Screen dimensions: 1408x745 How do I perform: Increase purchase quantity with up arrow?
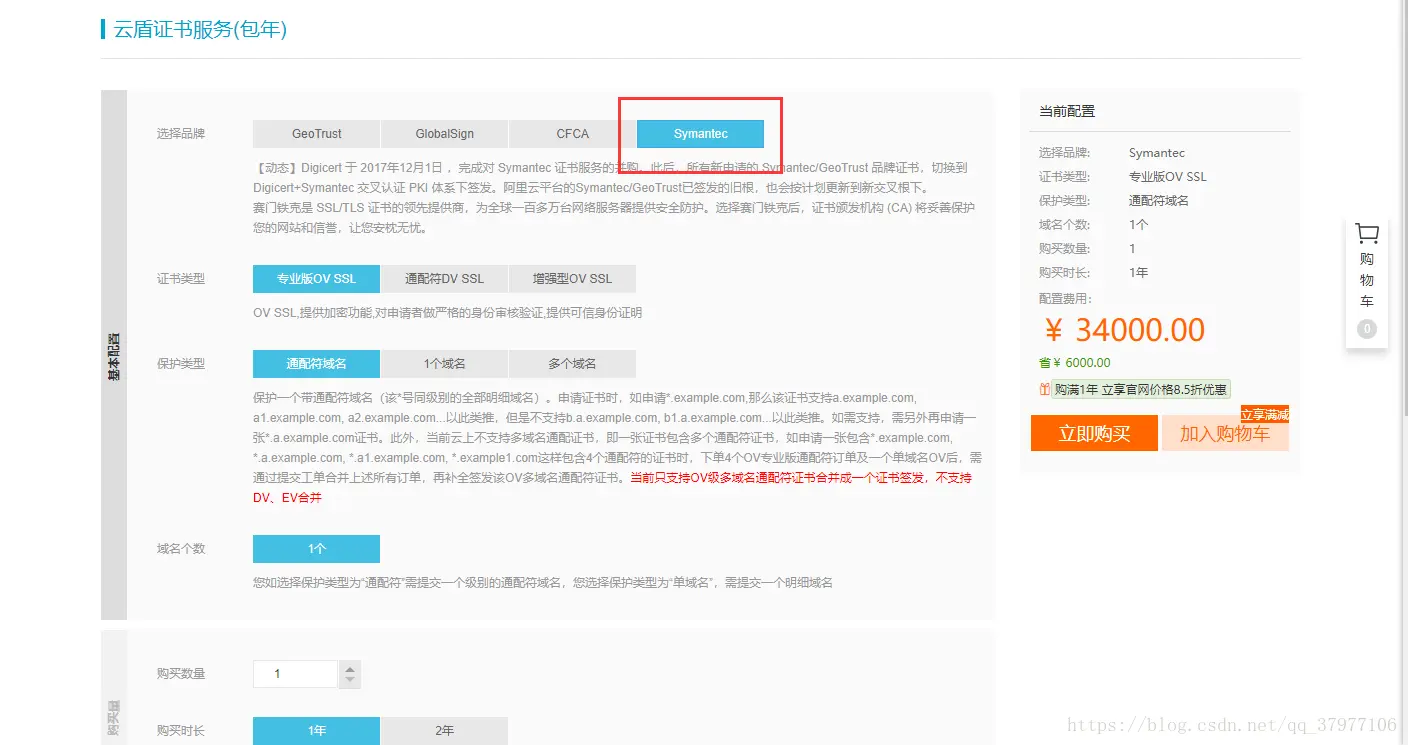tap(349, 668)
